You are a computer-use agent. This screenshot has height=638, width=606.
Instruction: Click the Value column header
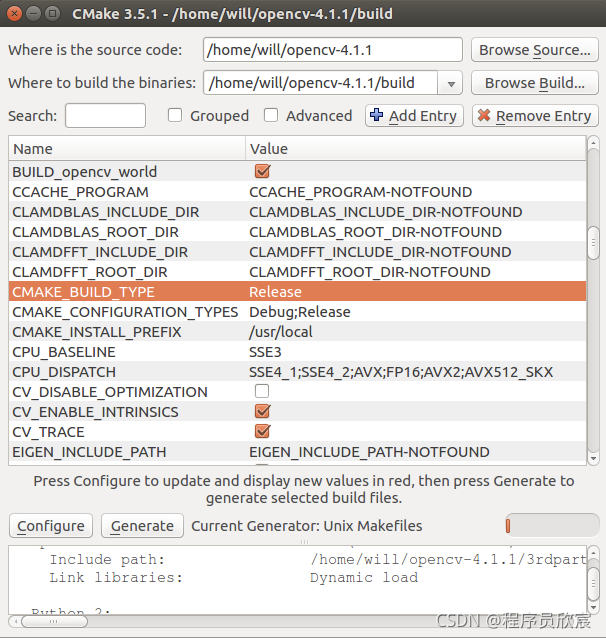(x=415, y=148)
